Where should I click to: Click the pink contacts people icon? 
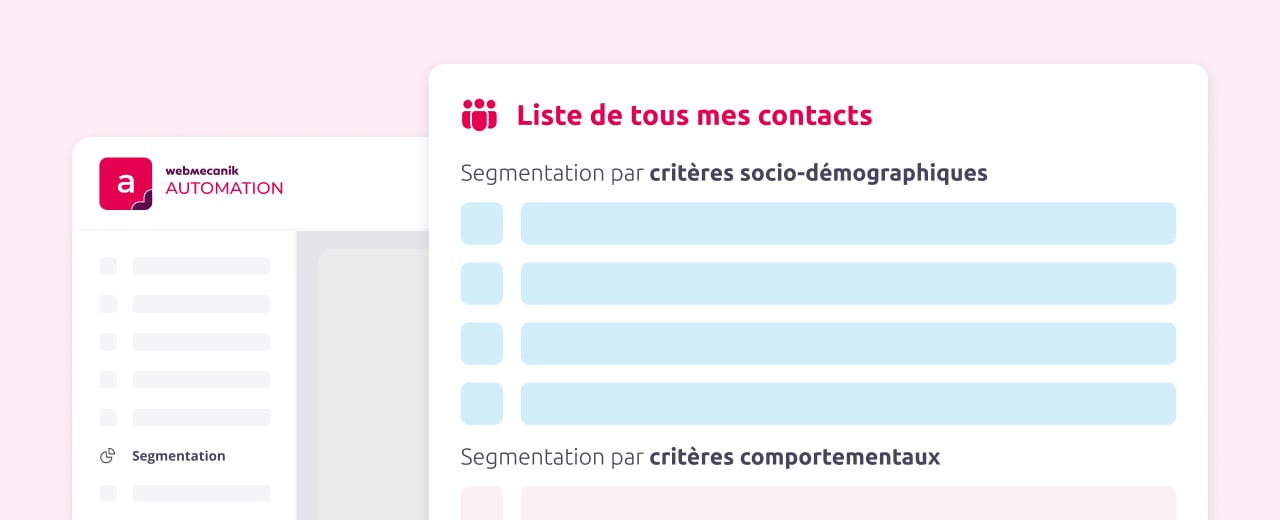pyautogui.click(x=479, y=115)
